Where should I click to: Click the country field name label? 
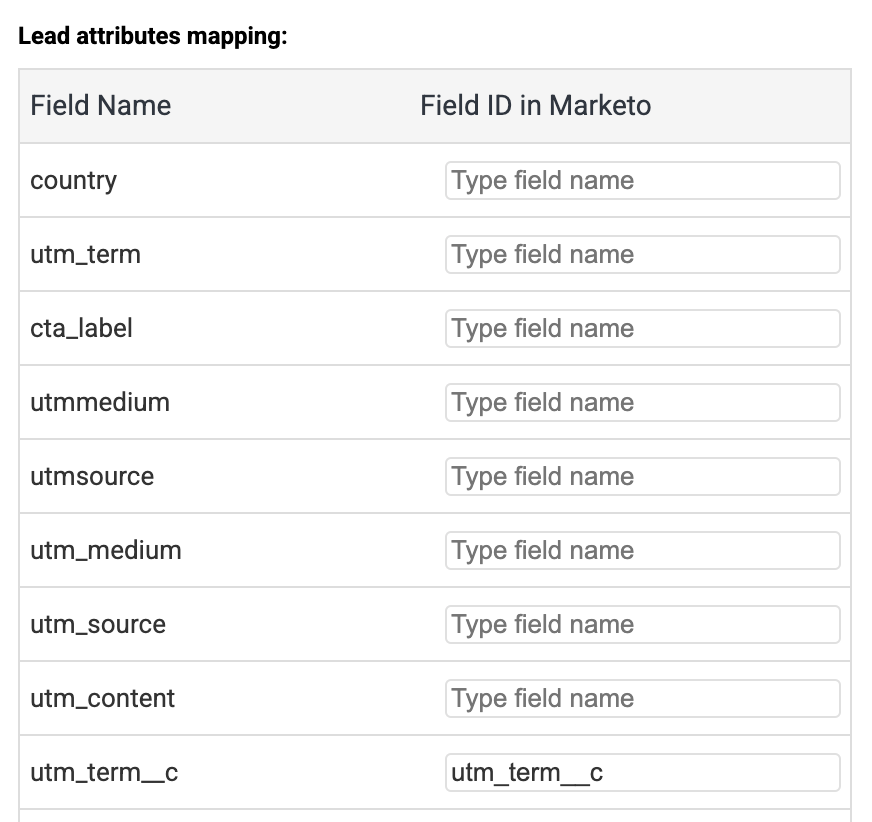74,181
